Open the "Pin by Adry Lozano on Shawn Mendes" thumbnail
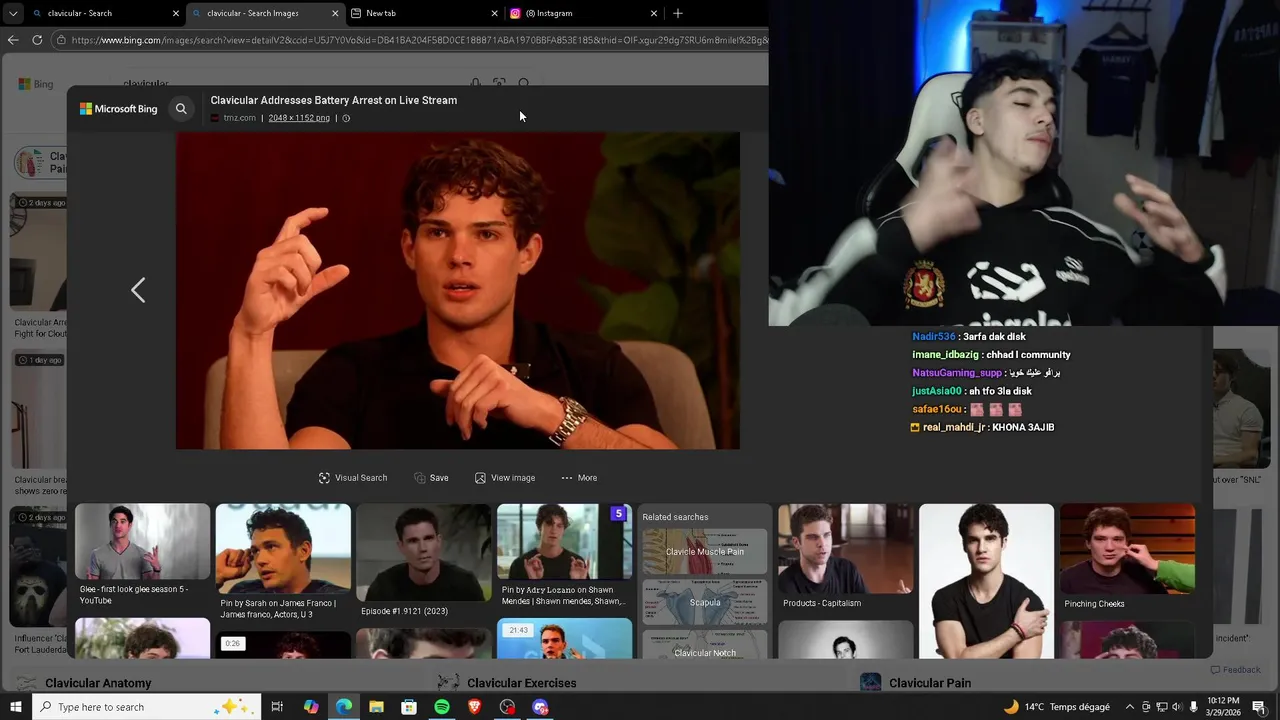The image size is (1280, 720). (564, 541)
